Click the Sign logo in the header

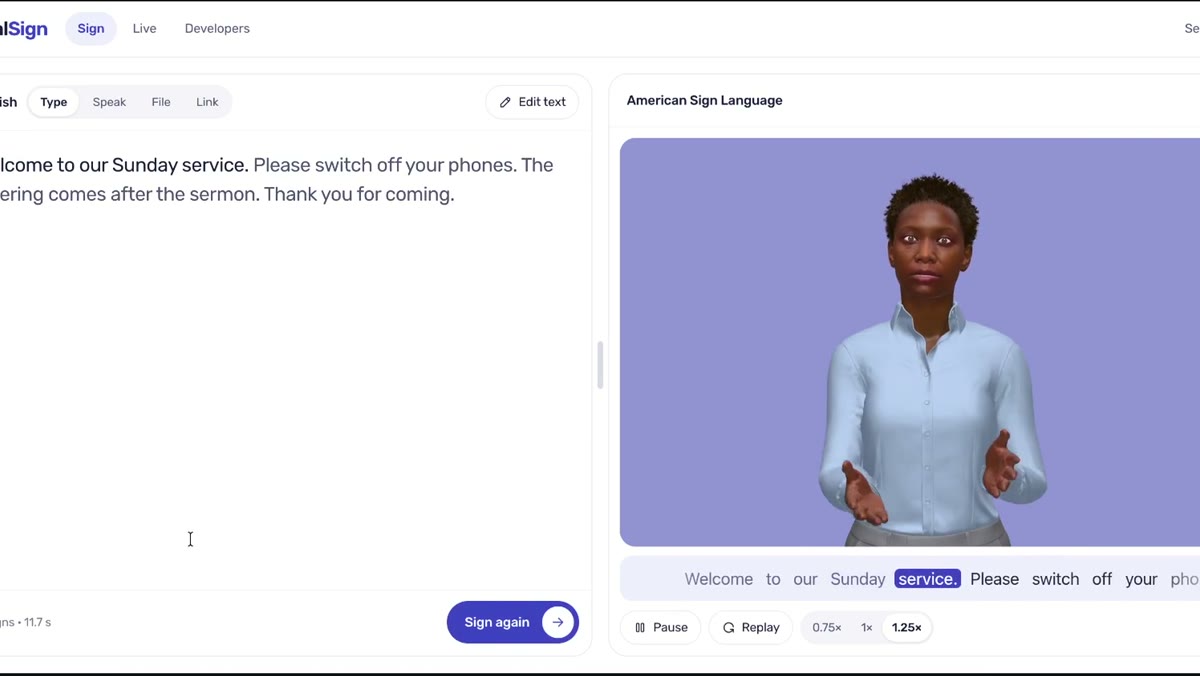pos(22,29)
